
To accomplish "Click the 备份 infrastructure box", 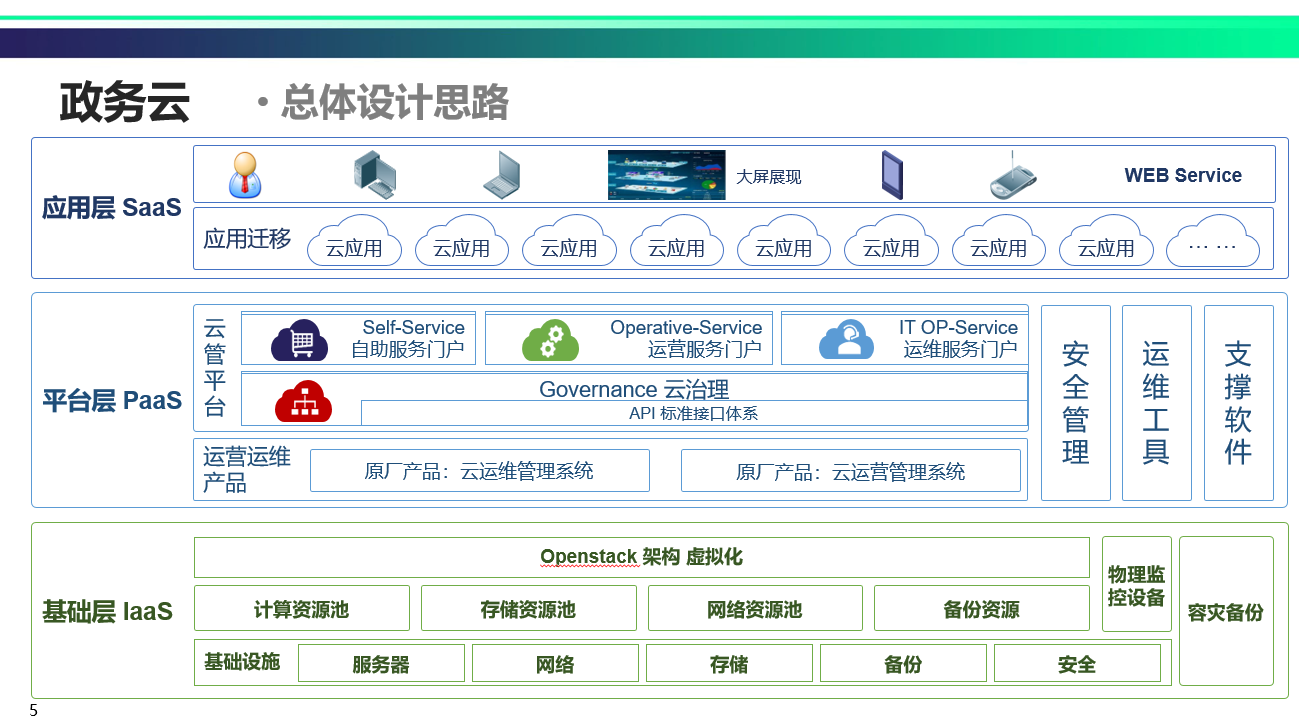I will pos(903,663).
